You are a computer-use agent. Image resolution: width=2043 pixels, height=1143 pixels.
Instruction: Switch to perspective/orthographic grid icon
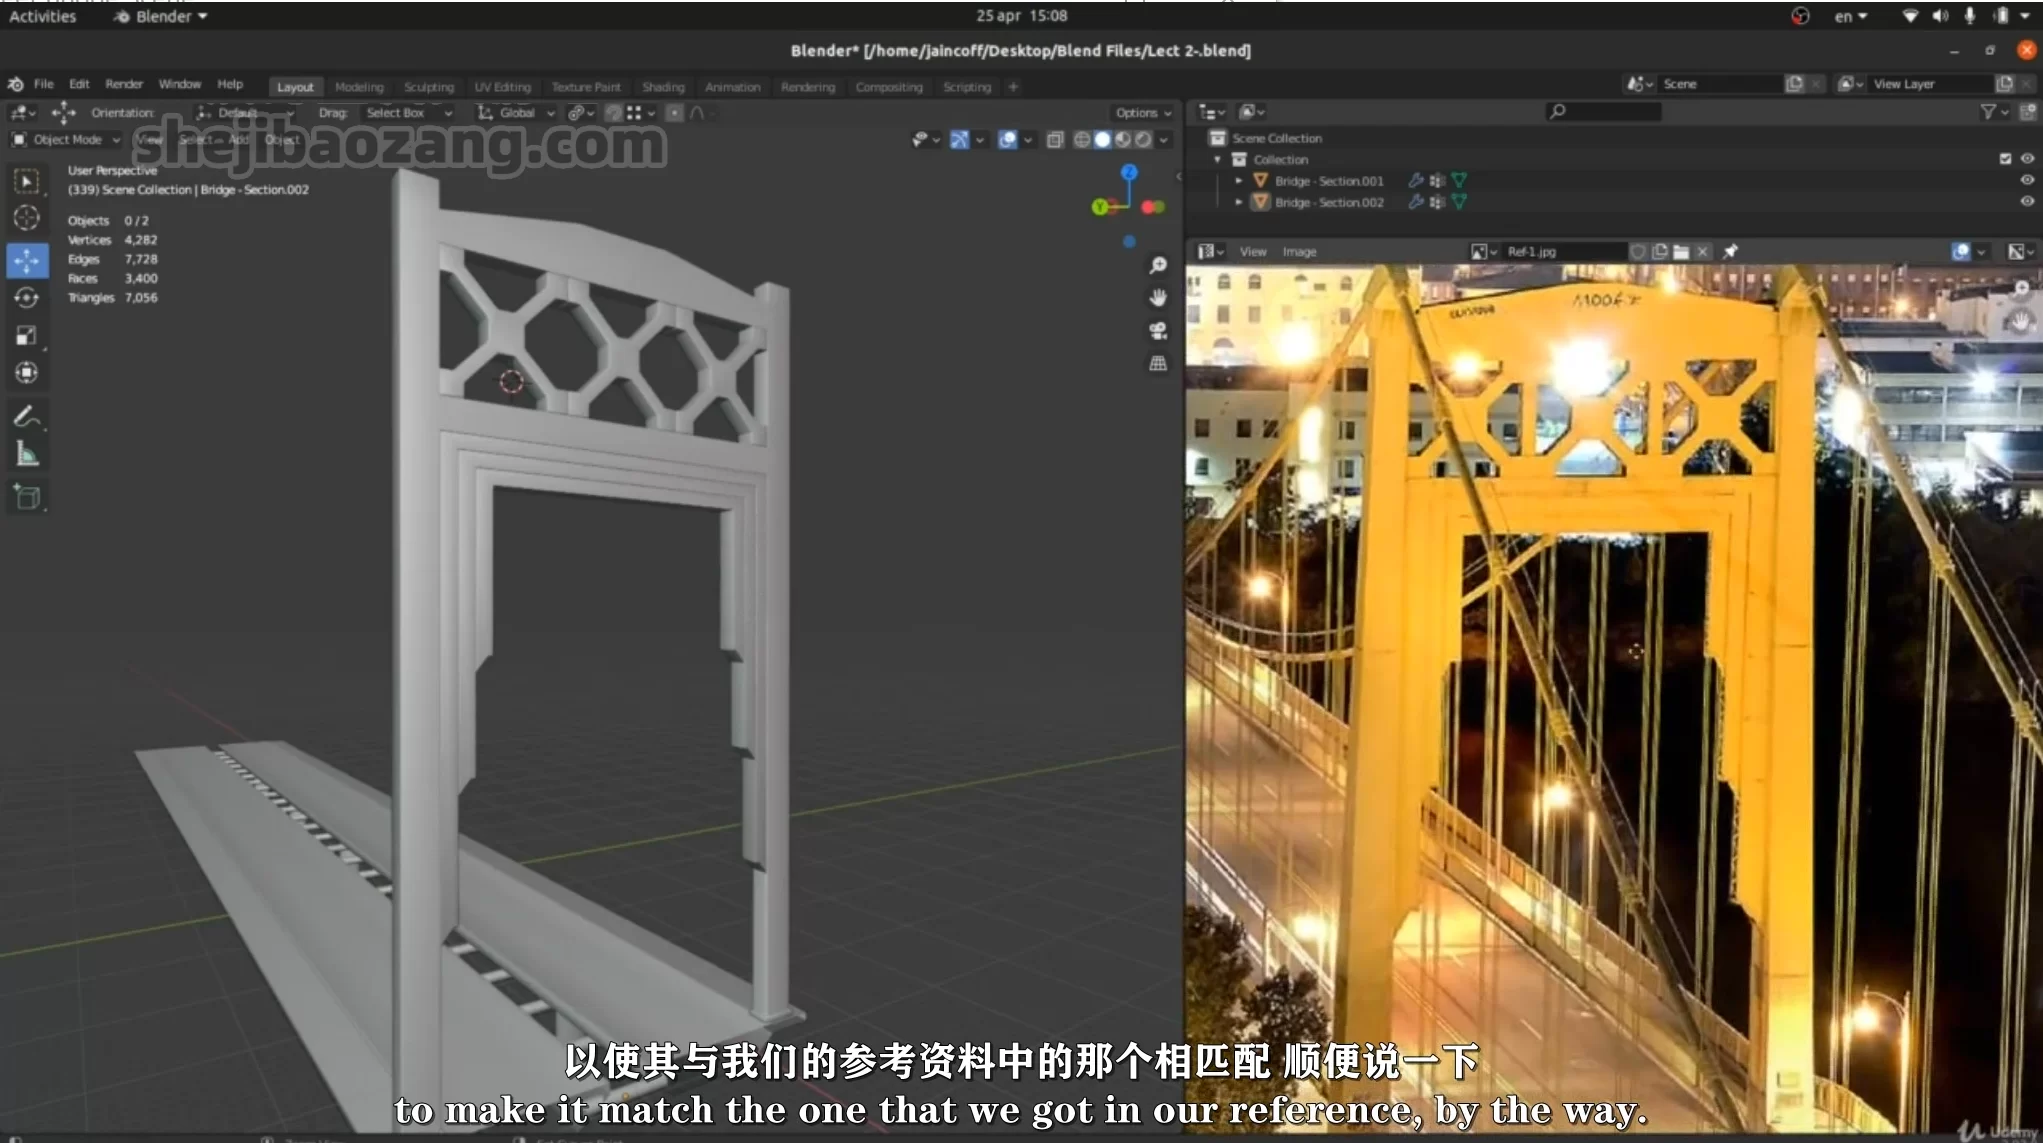(x=1158, y=364)
